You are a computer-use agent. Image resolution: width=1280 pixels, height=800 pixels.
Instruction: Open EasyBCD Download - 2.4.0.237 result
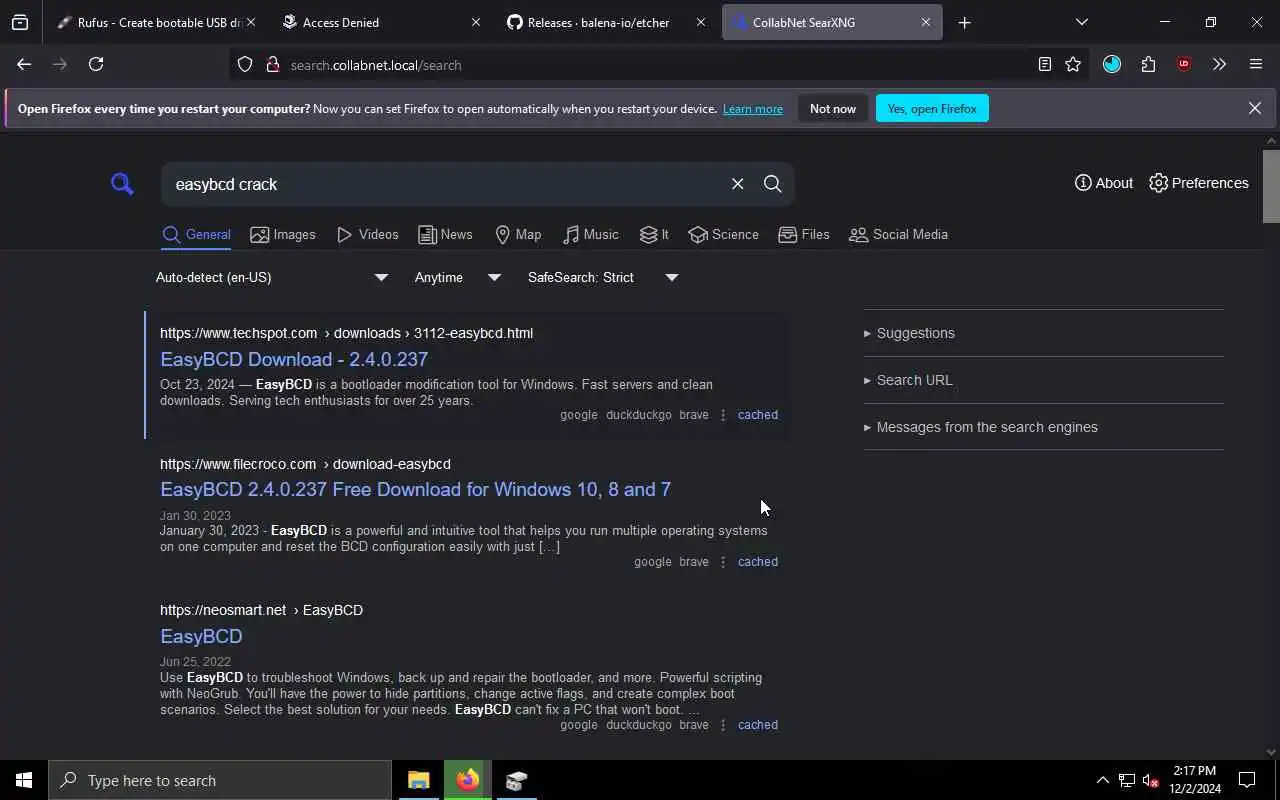pyautogui.click(x=294, y=359)
